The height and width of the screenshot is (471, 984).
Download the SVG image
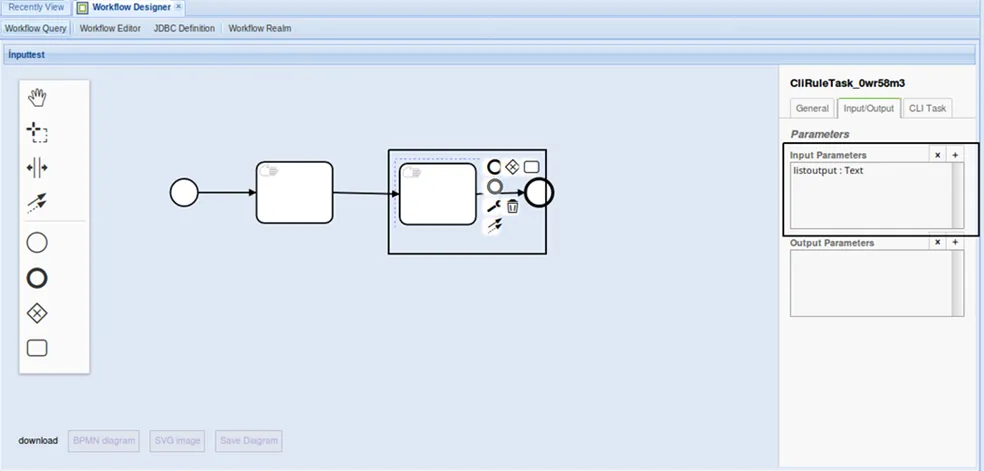(178, 441)
